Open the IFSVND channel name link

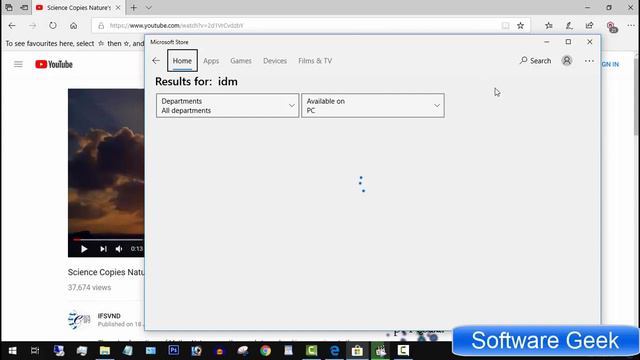[109, 316]
